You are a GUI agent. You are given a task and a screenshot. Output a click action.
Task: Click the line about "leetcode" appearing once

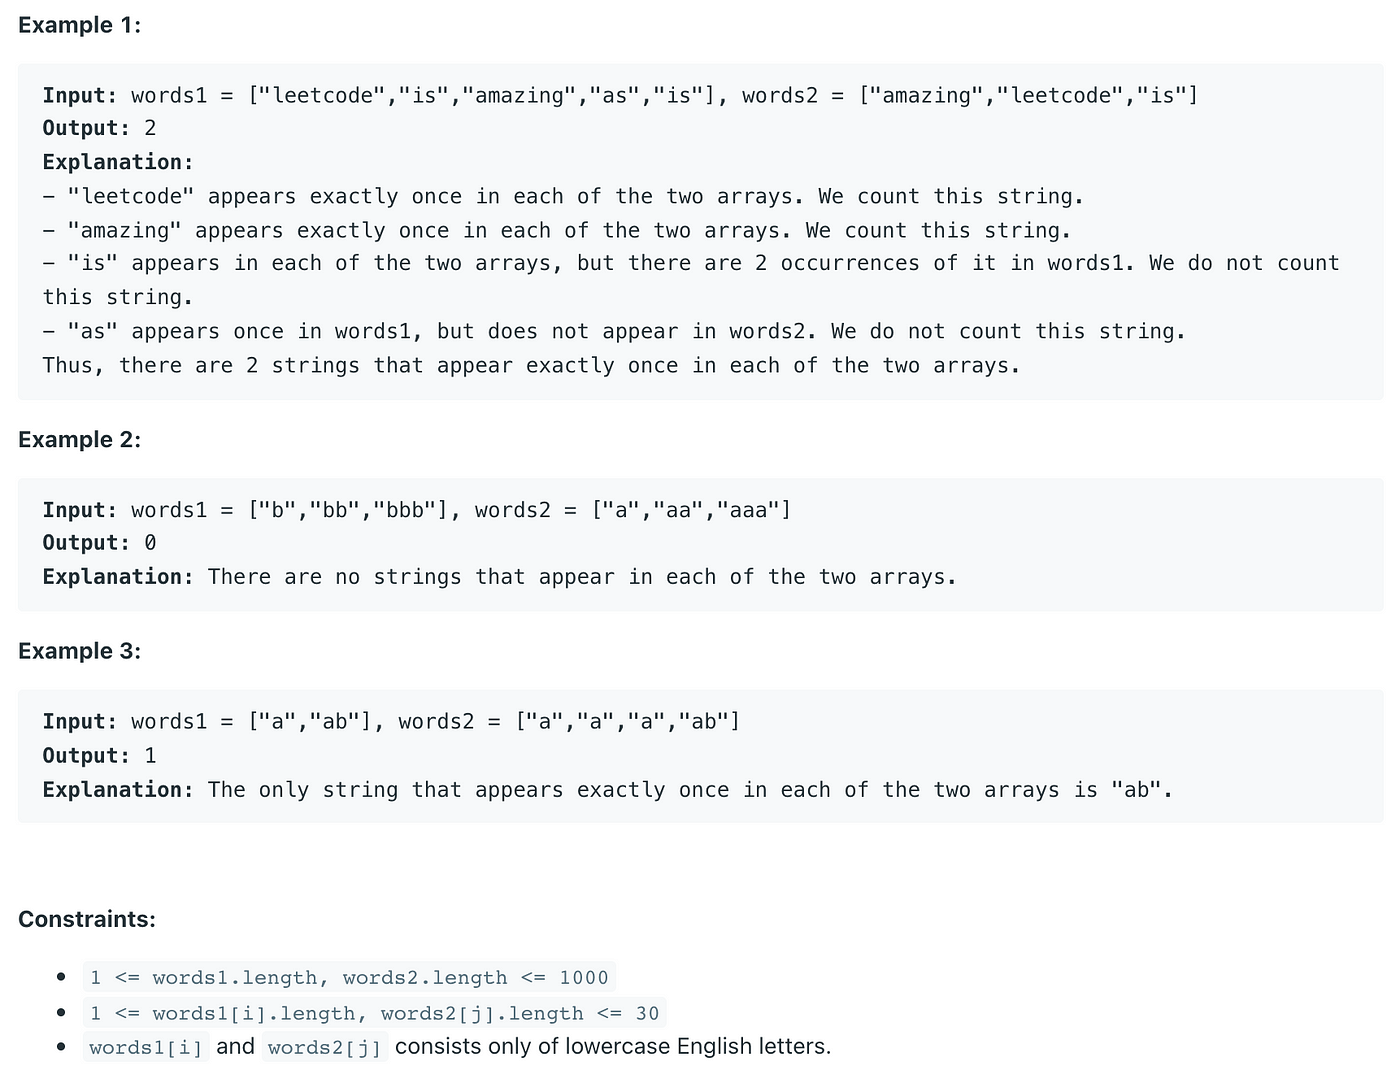[x=563, y=196]
